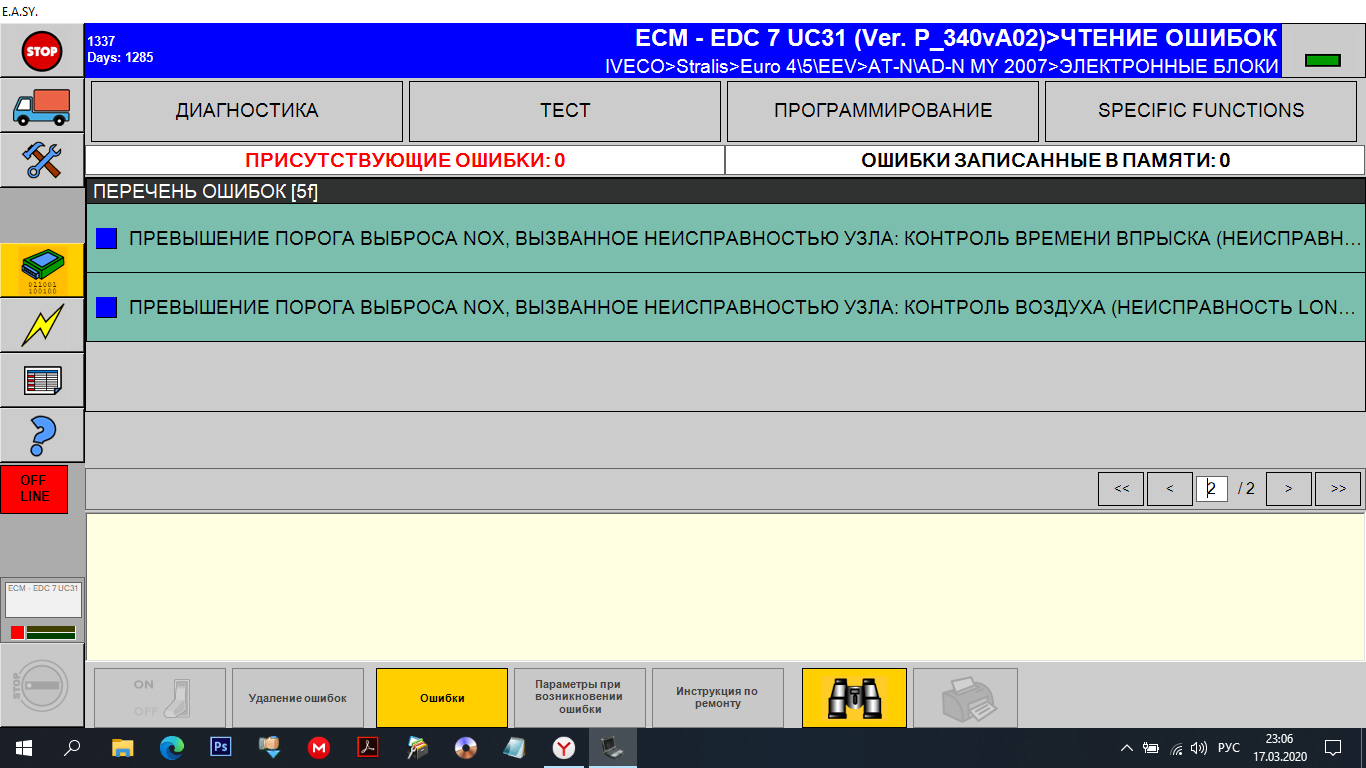Screen dimensions: 1366x768
Task: Select the ECM - EDC 7 UC31 thumbnail
Action: 44,600
